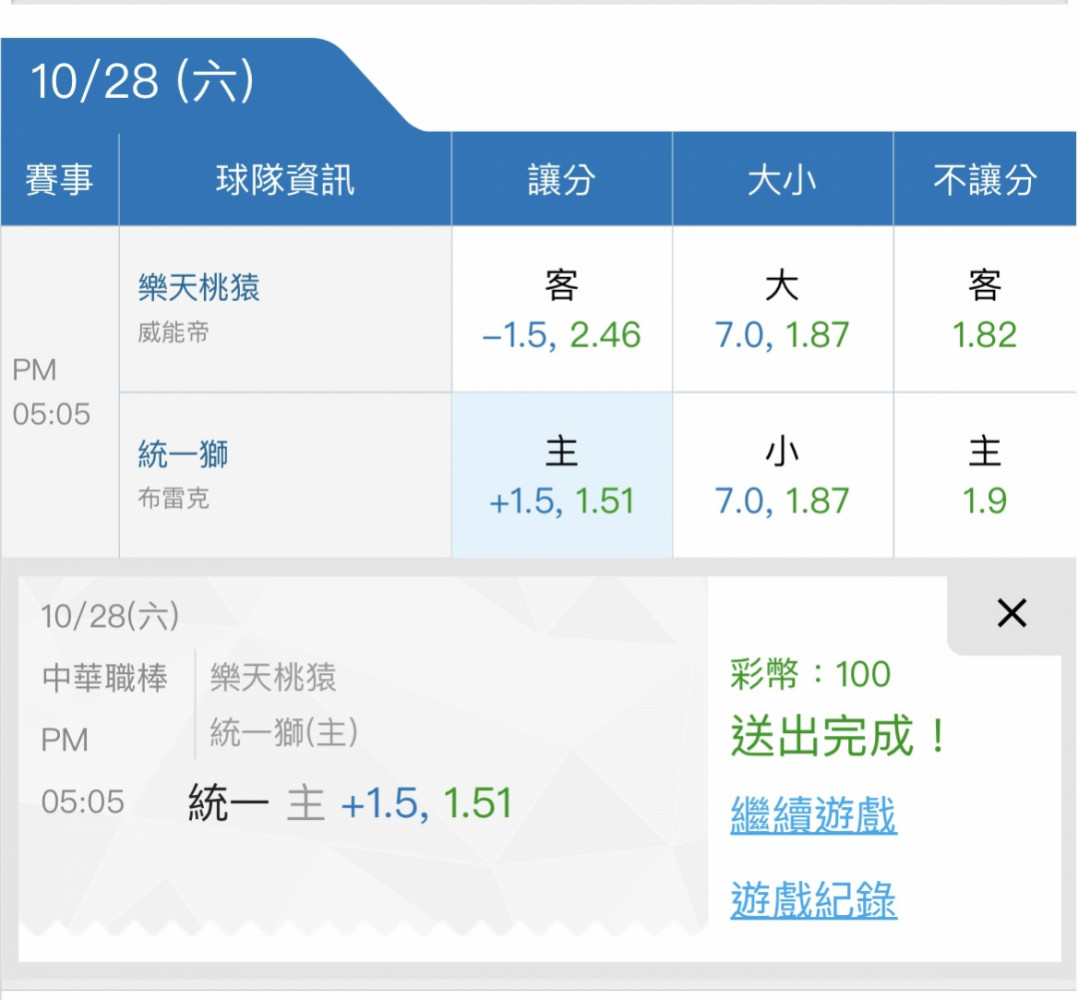Pick 小 7.0, 1.87 under bet

pos(782,475)
